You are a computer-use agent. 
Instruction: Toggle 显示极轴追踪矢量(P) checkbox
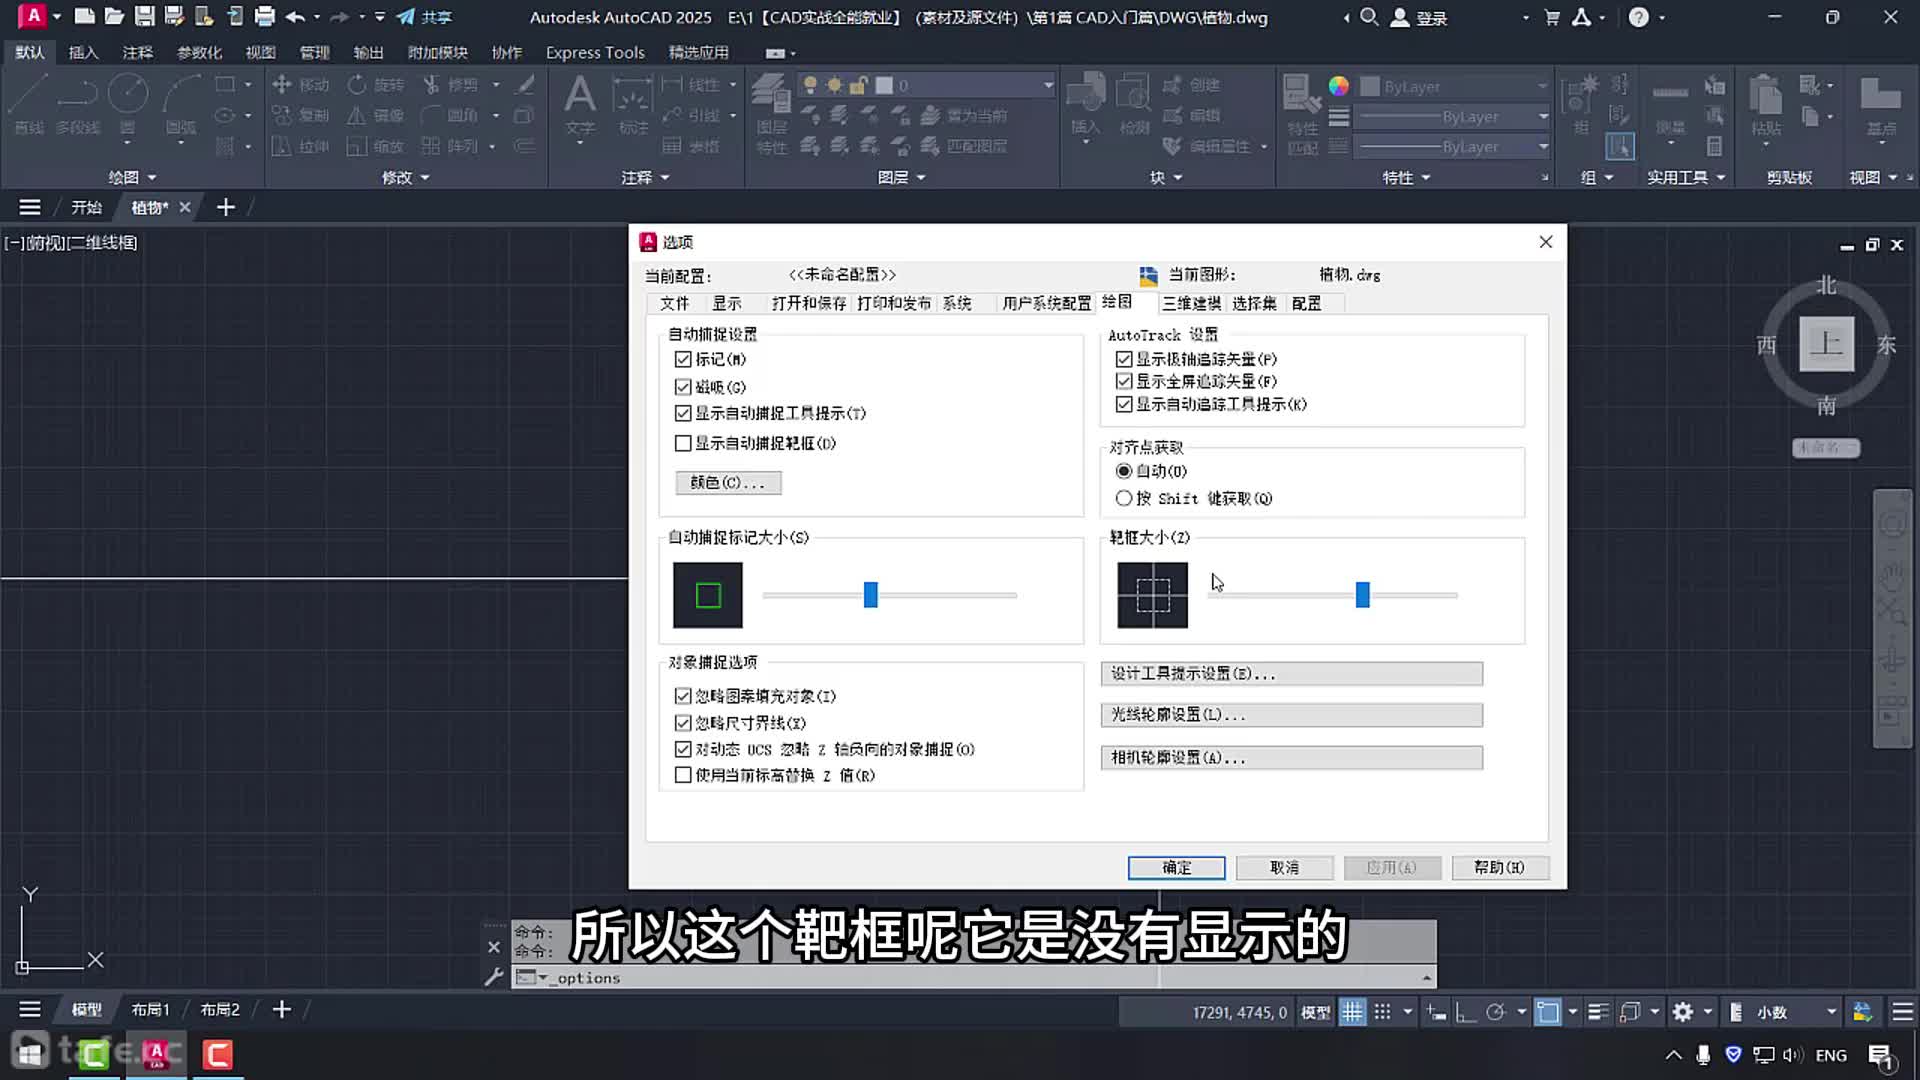1124,359
